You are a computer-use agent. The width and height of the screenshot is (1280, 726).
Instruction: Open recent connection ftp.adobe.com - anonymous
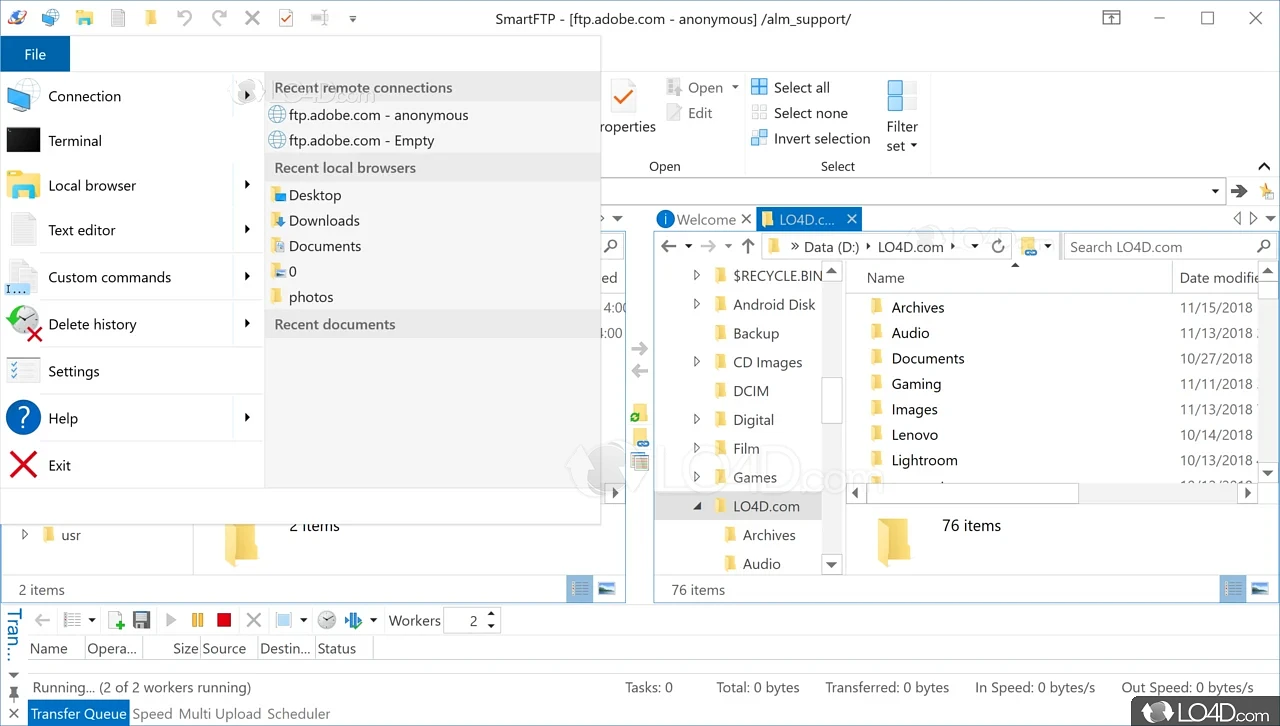click(378, 115)
